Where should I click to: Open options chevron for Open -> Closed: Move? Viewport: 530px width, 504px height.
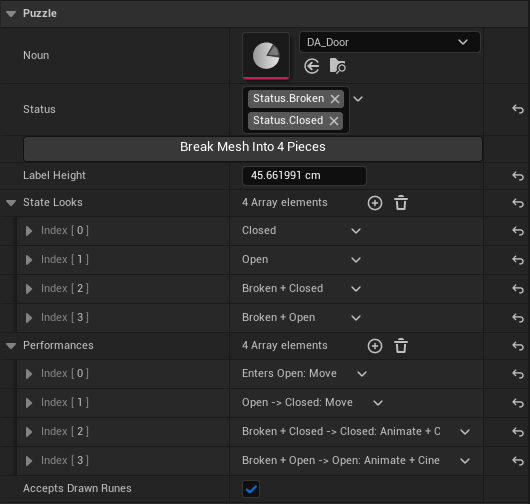click(x=378, y=403)
